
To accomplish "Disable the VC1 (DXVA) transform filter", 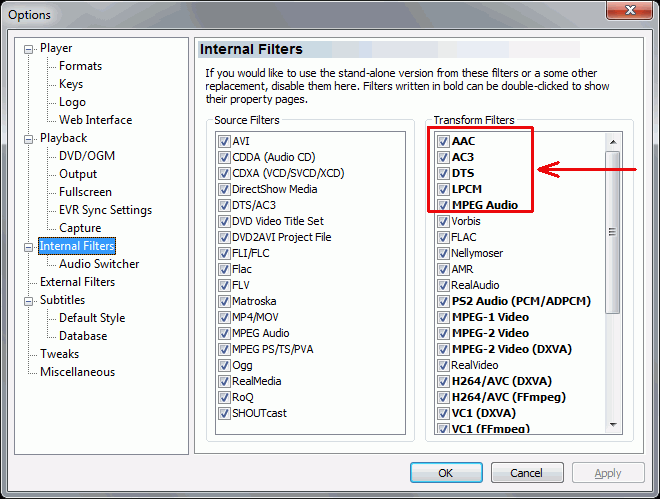I will pos(443,413).
